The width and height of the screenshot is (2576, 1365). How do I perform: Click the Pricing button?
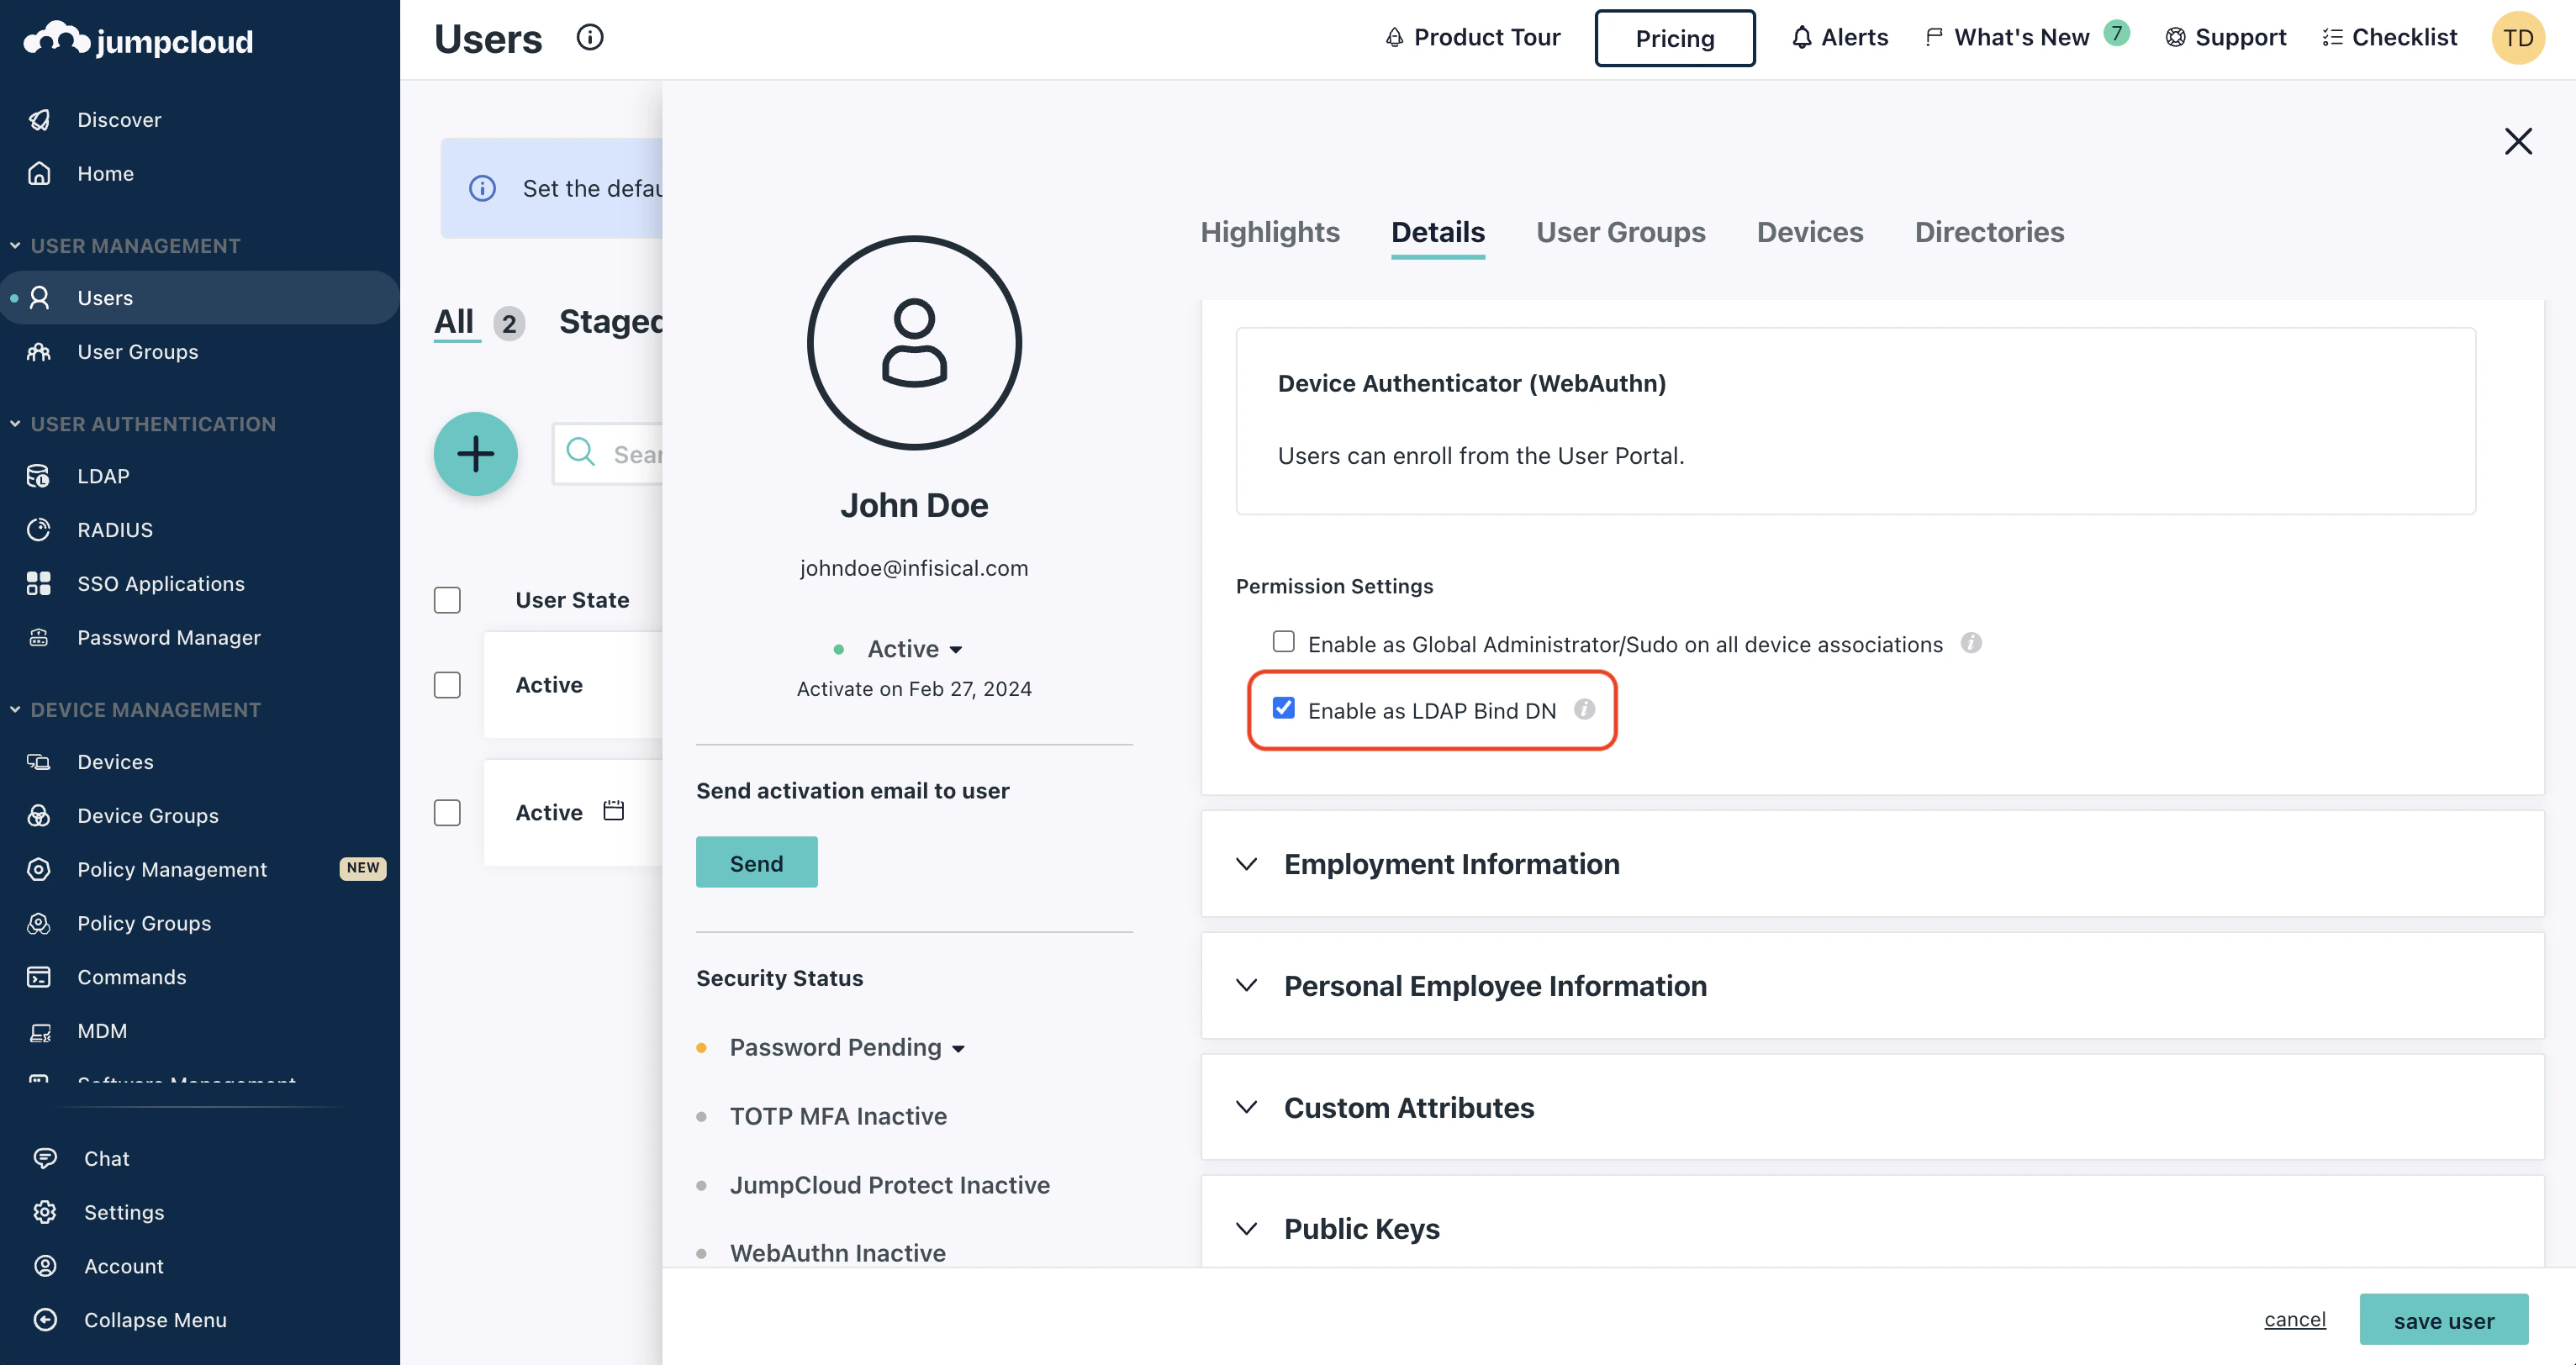[1675, 38]
